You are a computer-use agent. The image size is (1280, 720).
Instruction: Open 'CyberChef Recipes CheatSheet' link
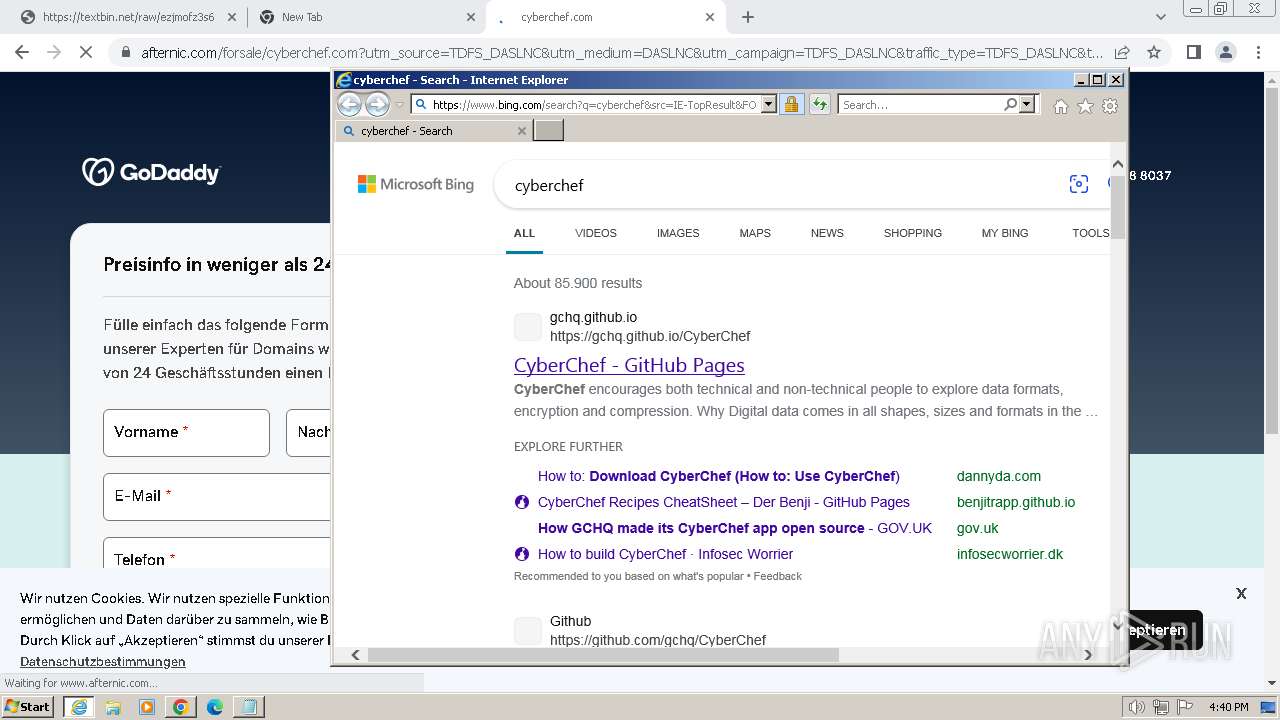(x=724, y=502)
